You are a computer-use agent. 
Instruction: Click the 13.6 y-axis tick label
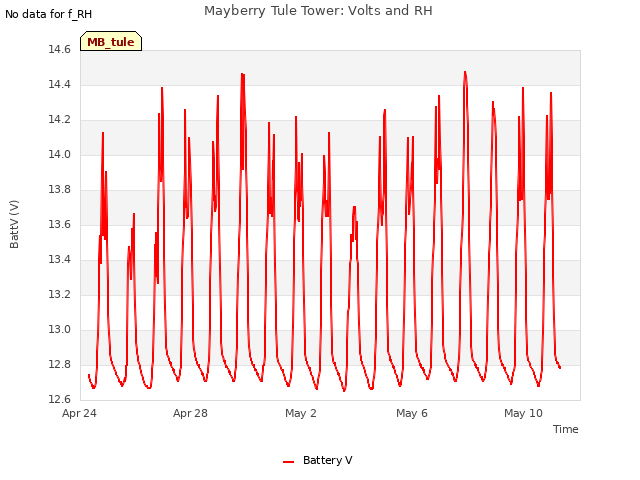coord(60,225)
